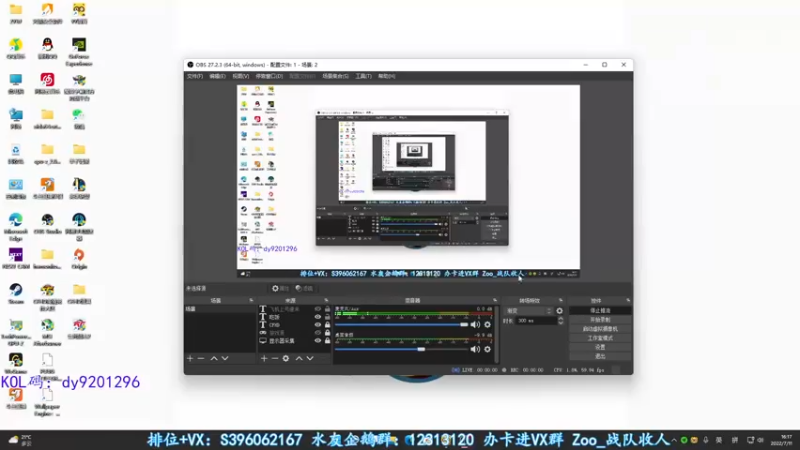This screenshot has width=800, height=450.
Task: Click the Studio Mode button
Action: click(x=600, y=338)
